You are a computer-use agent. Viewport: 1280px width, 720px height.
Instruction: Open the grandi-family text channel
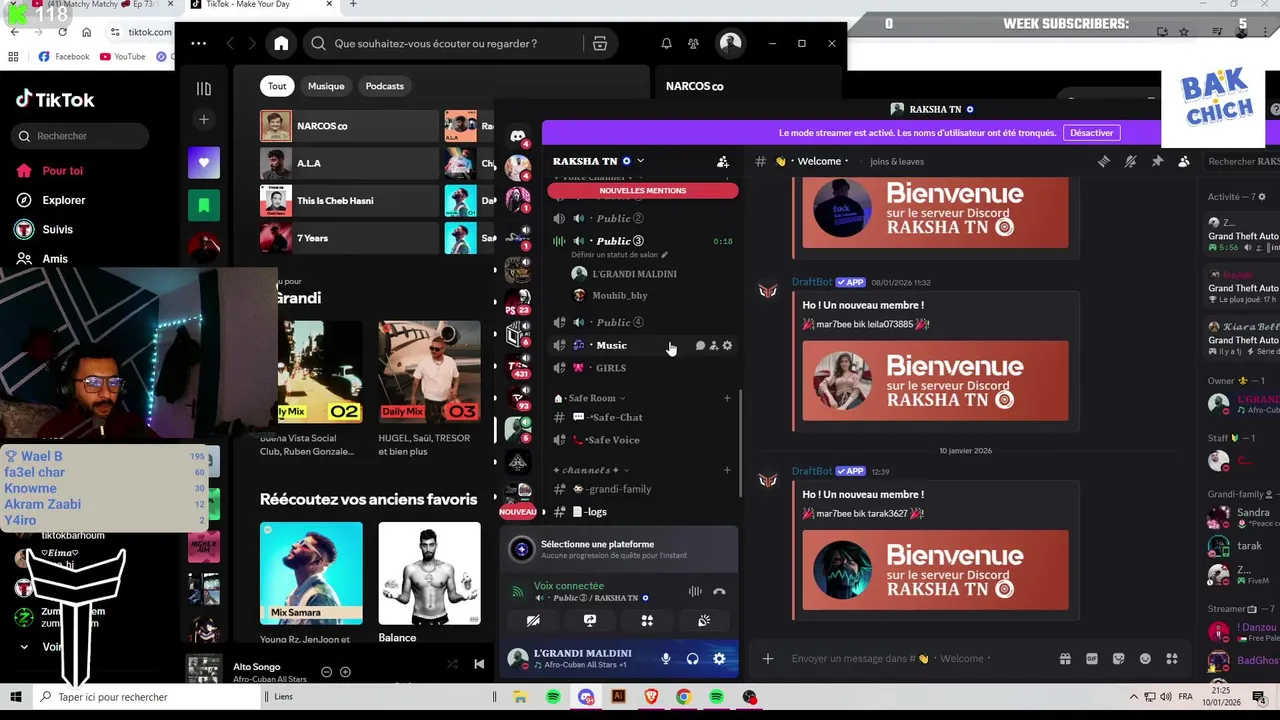tap(619, 489)
